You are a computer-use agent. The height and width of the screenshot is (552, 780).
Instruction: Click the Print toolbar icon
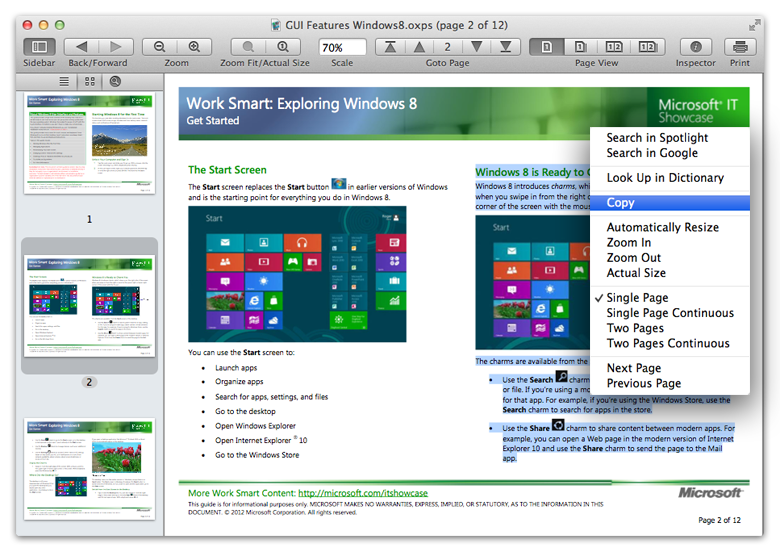click(x=739, y=47)
